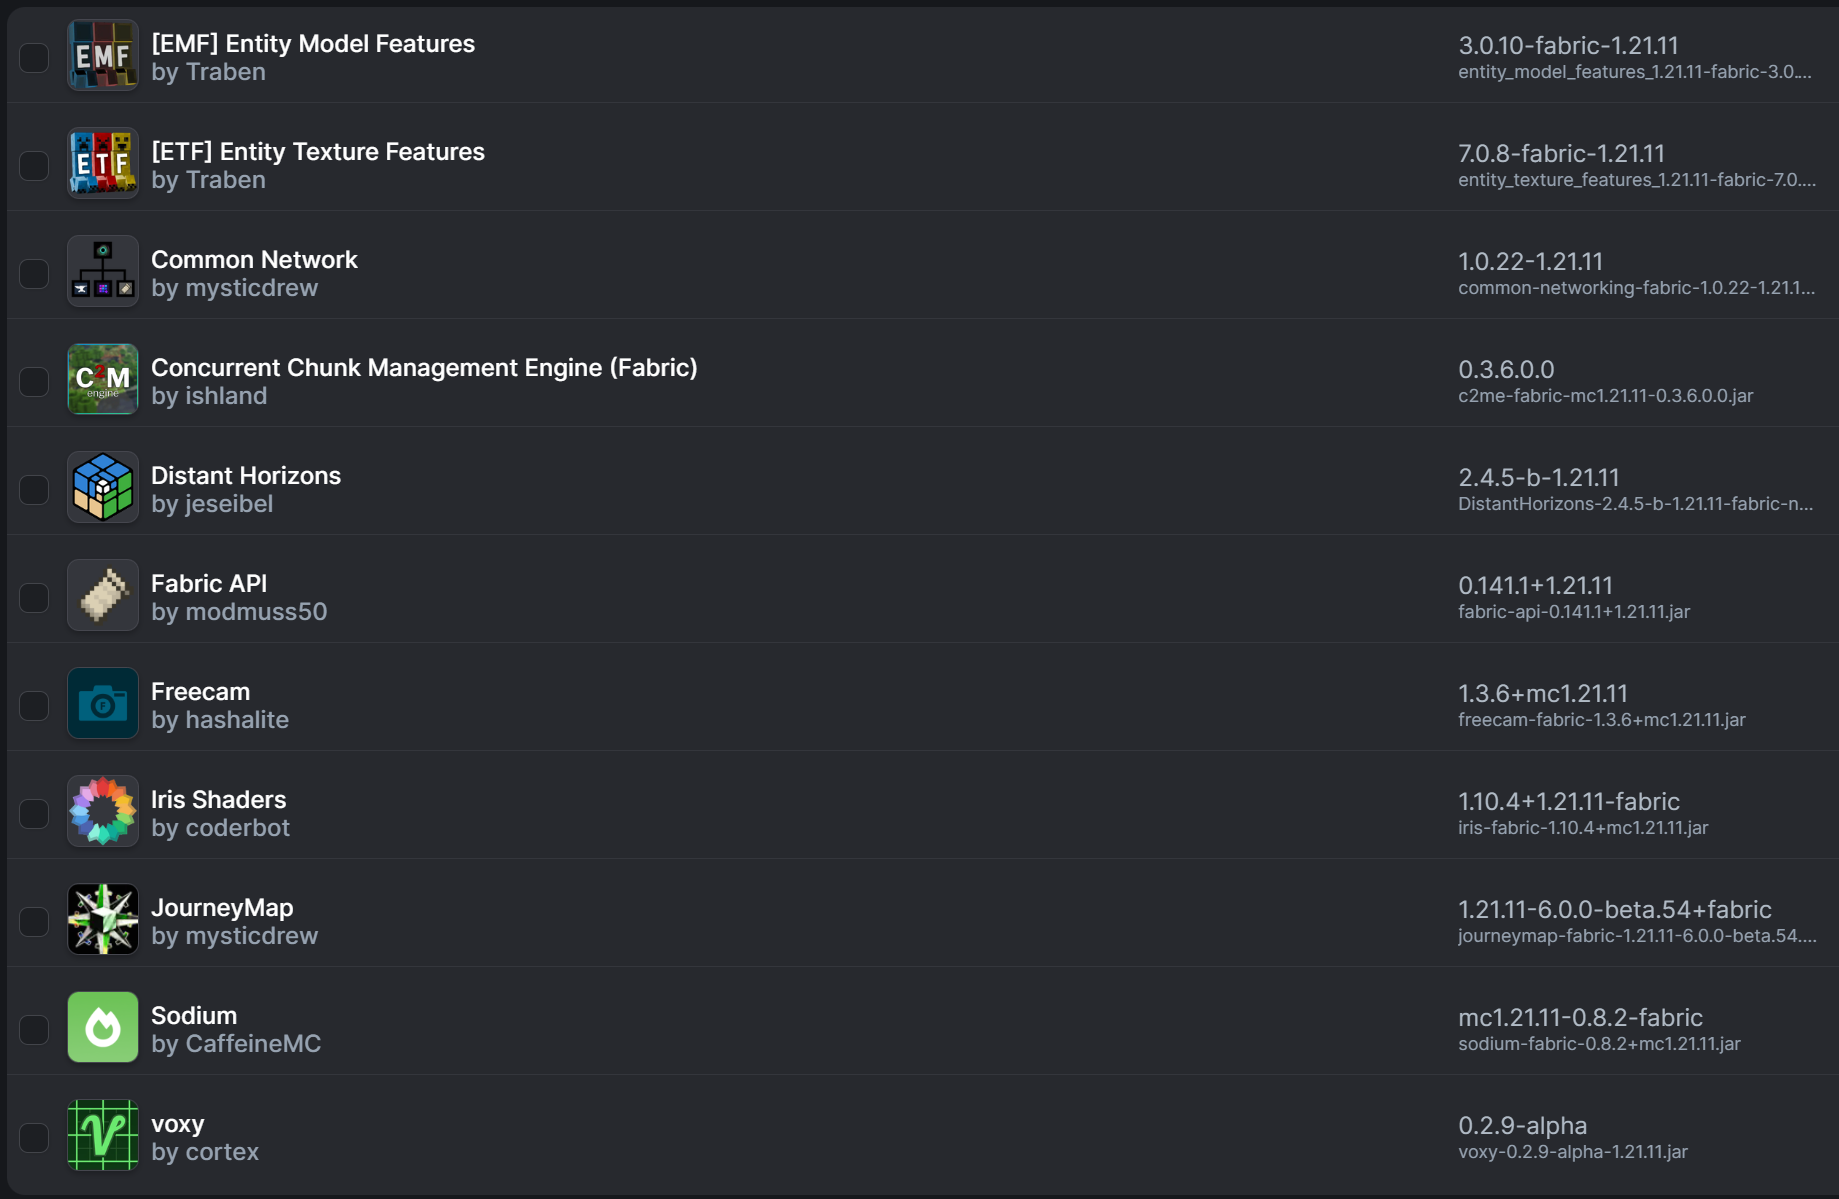Click the JourneyMap compass icon

(x=102, y=920)
